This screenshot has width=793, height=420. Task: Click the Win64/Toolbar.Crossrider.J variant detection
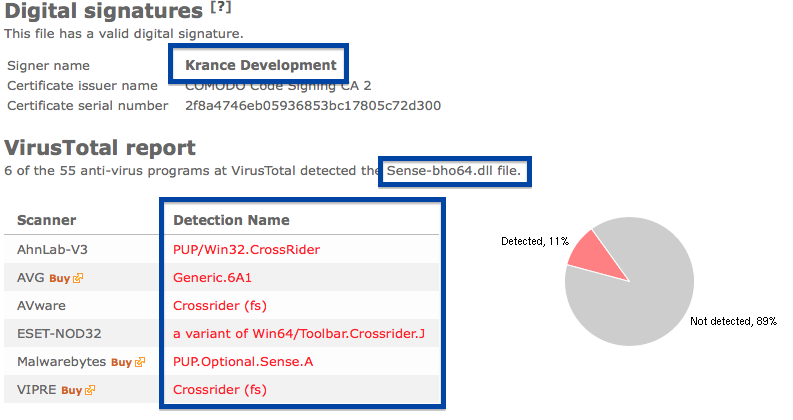click(x=299, y=334)
